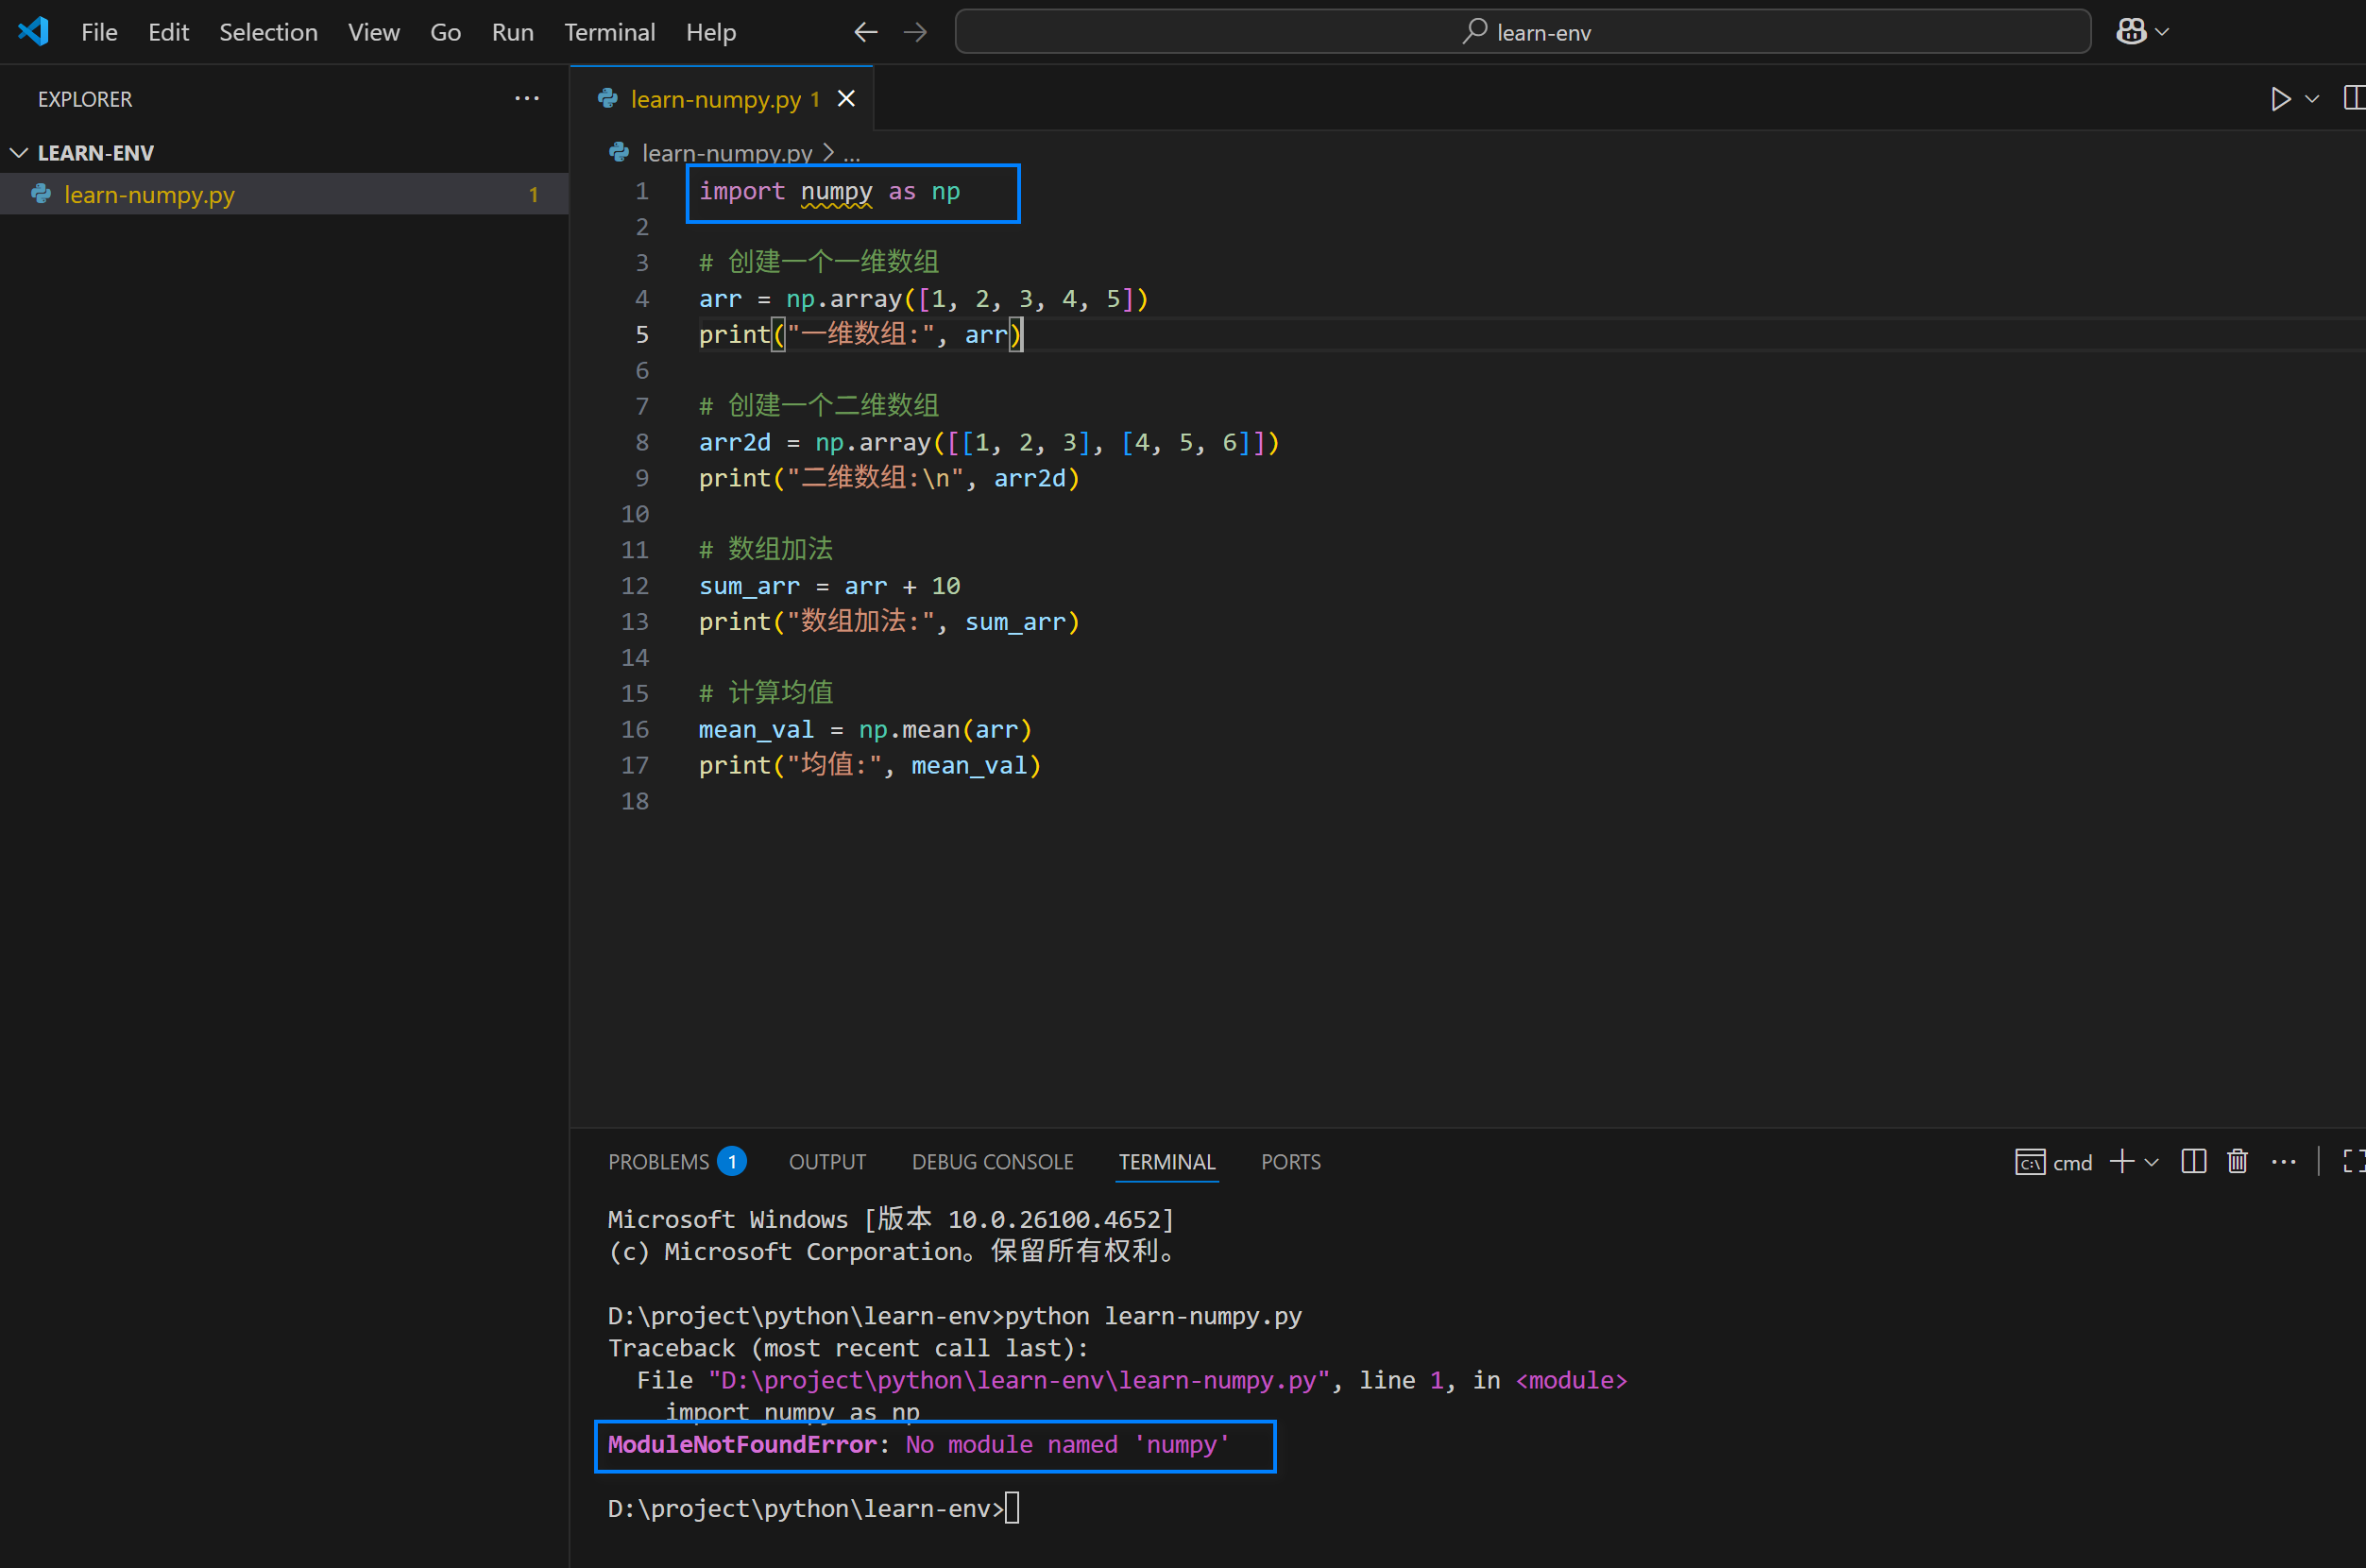Viewport: 2366px width, 1568px height.
Task: Open the Edit menu
Action: click(168, 32)
